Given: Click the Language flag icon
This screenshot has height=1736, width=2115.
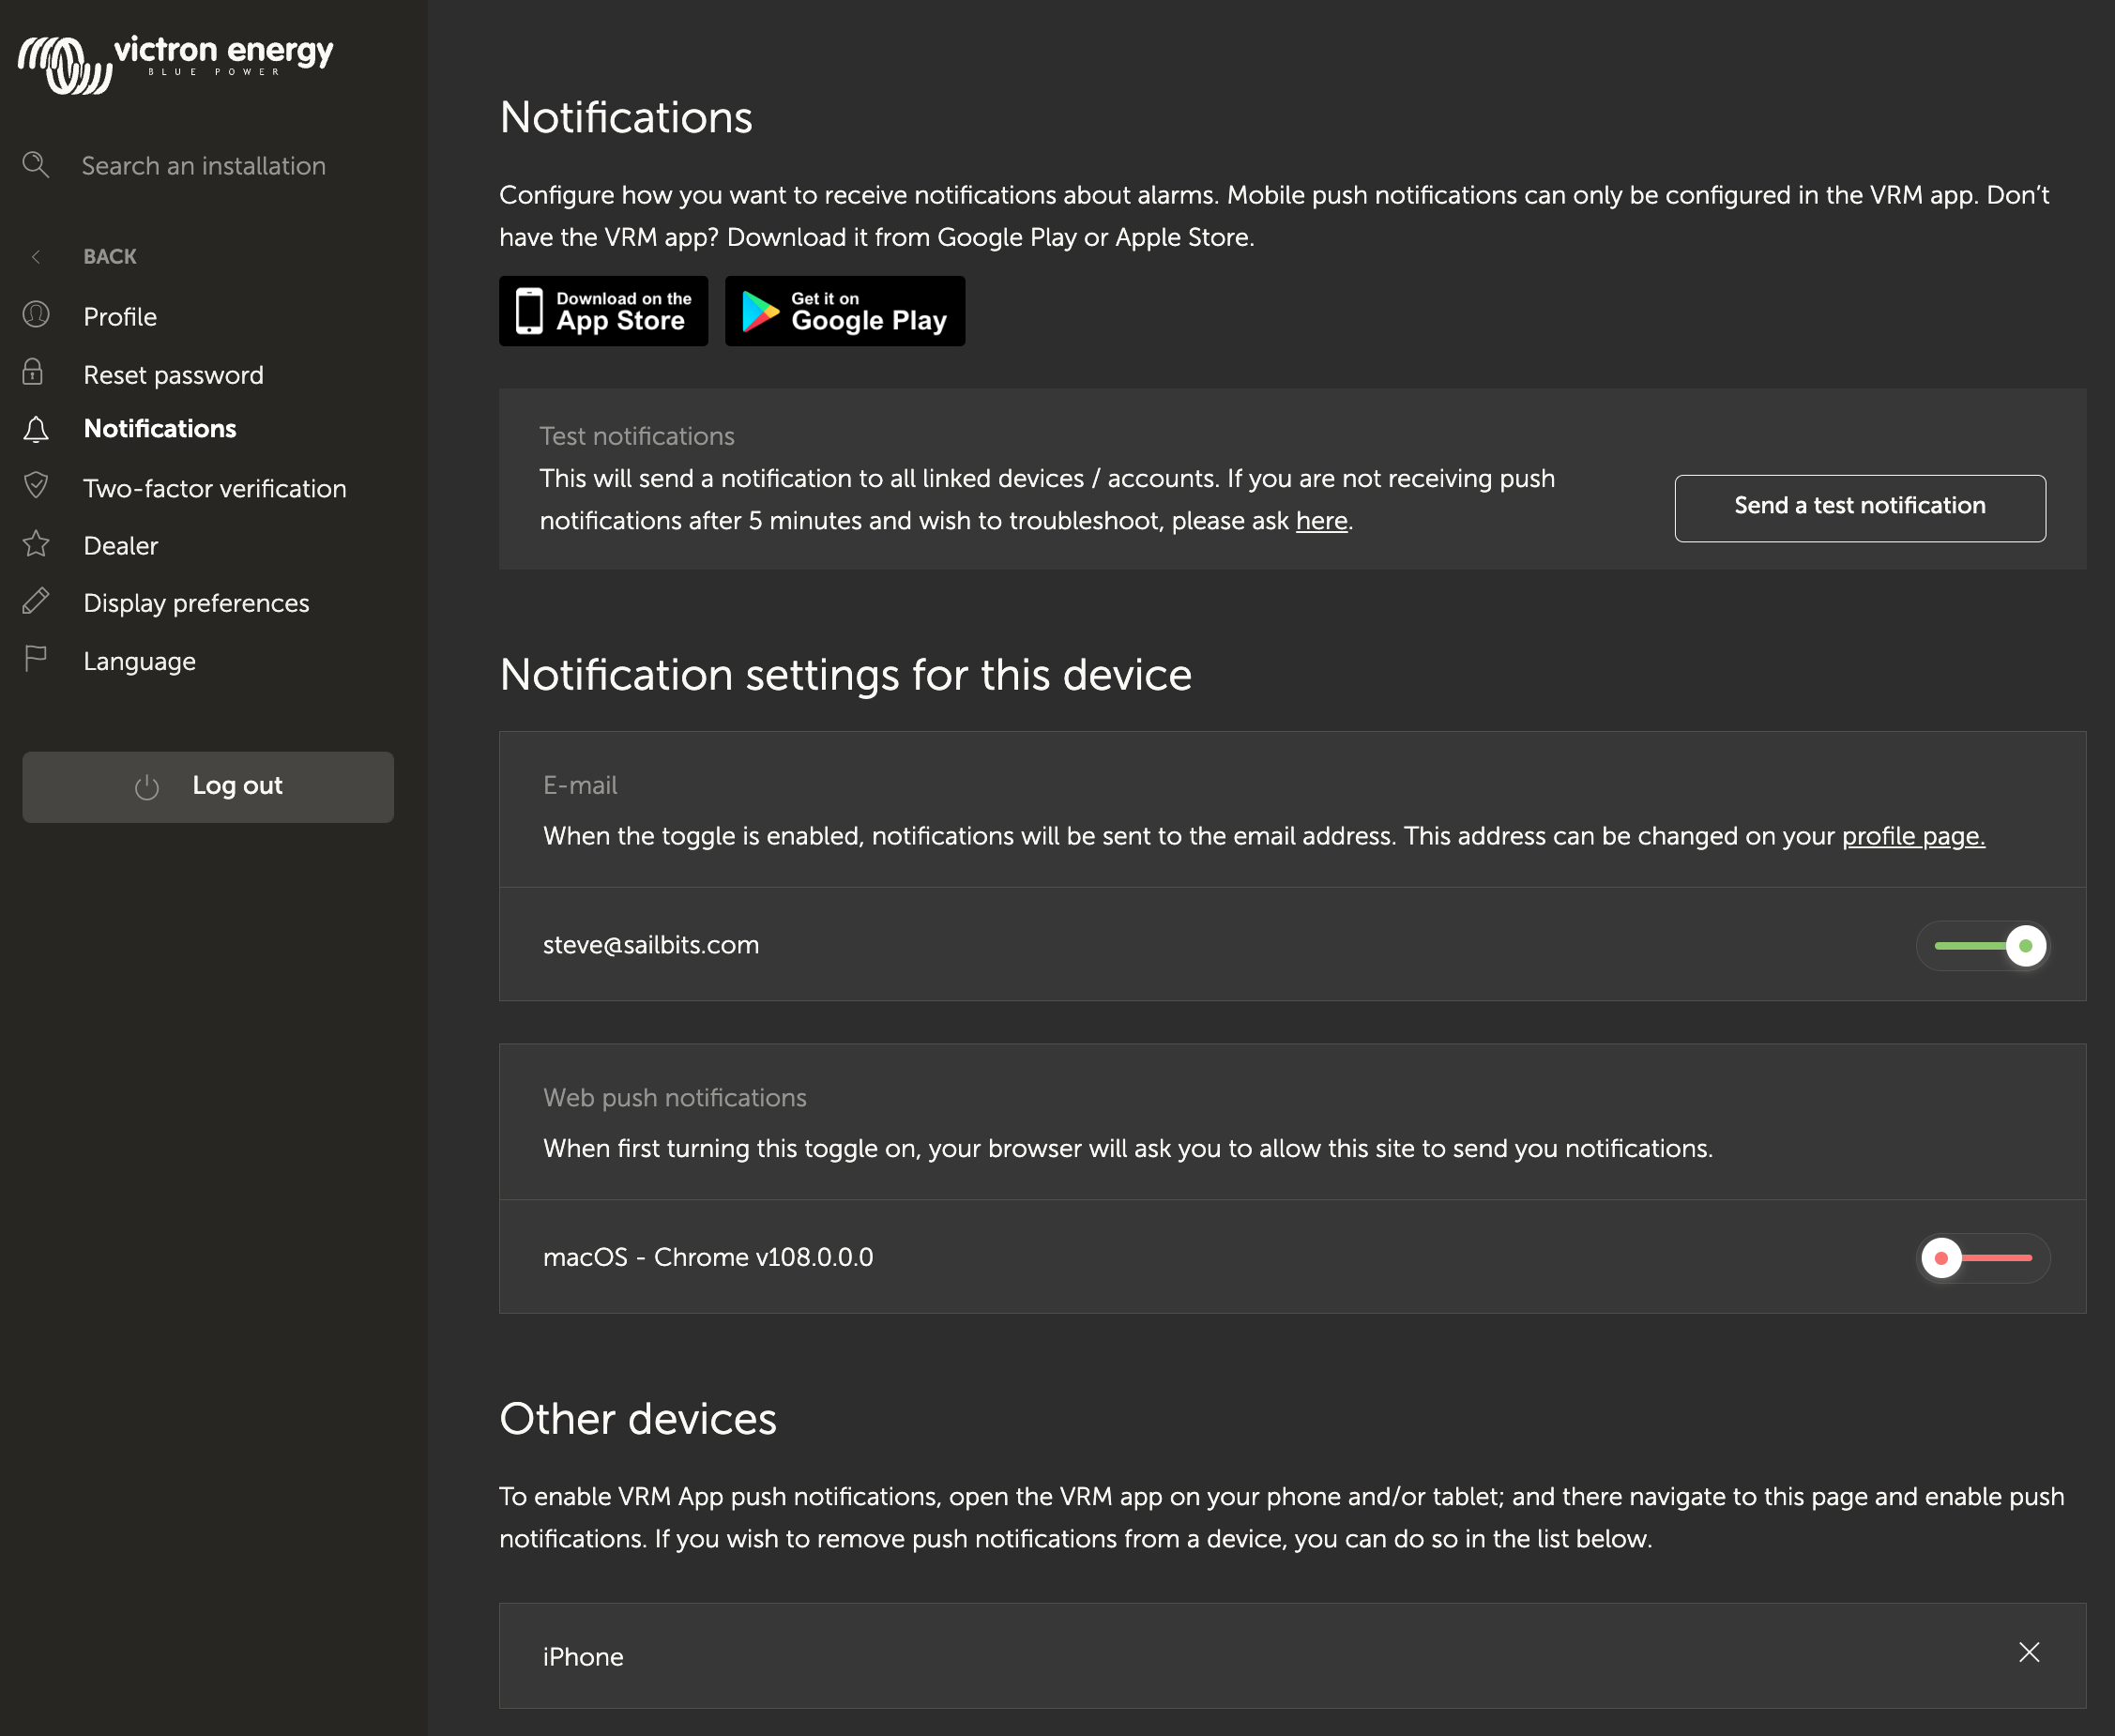Looking at the screenshot, I should 36,659.
